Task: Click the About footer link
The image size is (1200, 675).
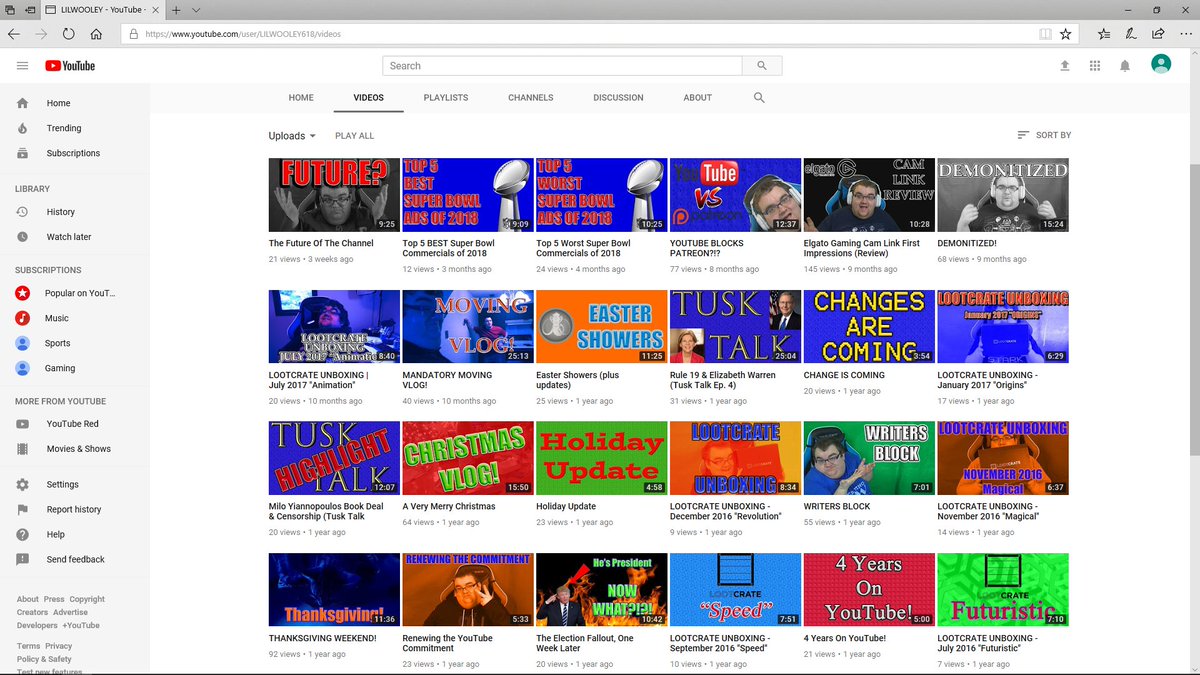Action: 28,599
